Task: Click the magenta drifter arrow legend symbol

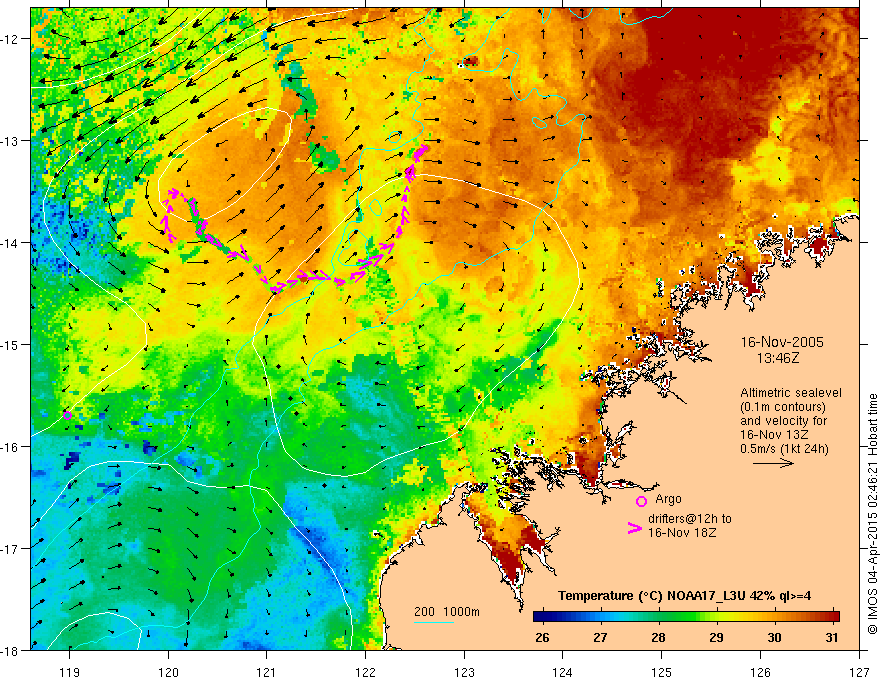Action: click(x=634, y=528)
